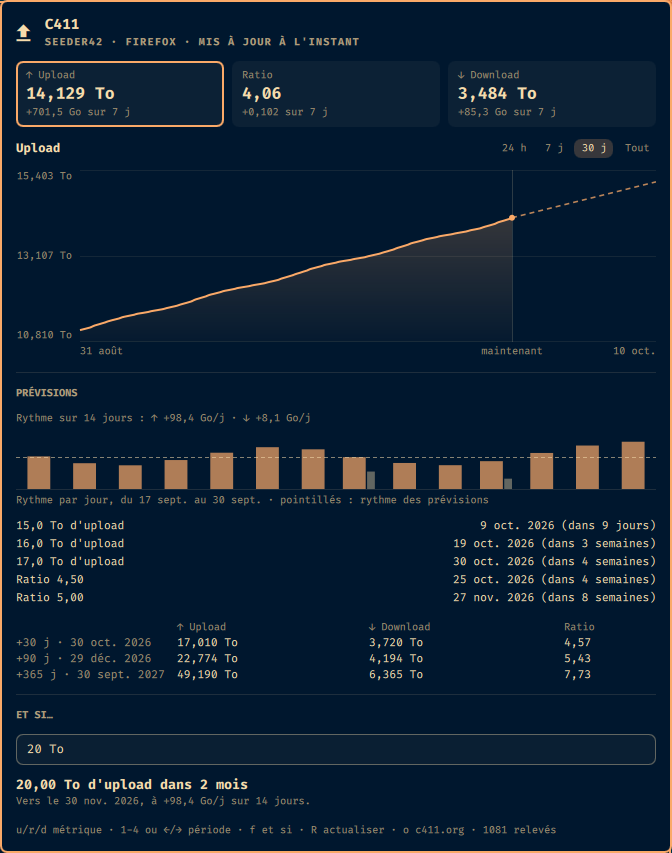Image resolution: width=672 pixels, height=853 pixels.
Task: Click the projected upload value '17,010 To'
Action: 207,642
